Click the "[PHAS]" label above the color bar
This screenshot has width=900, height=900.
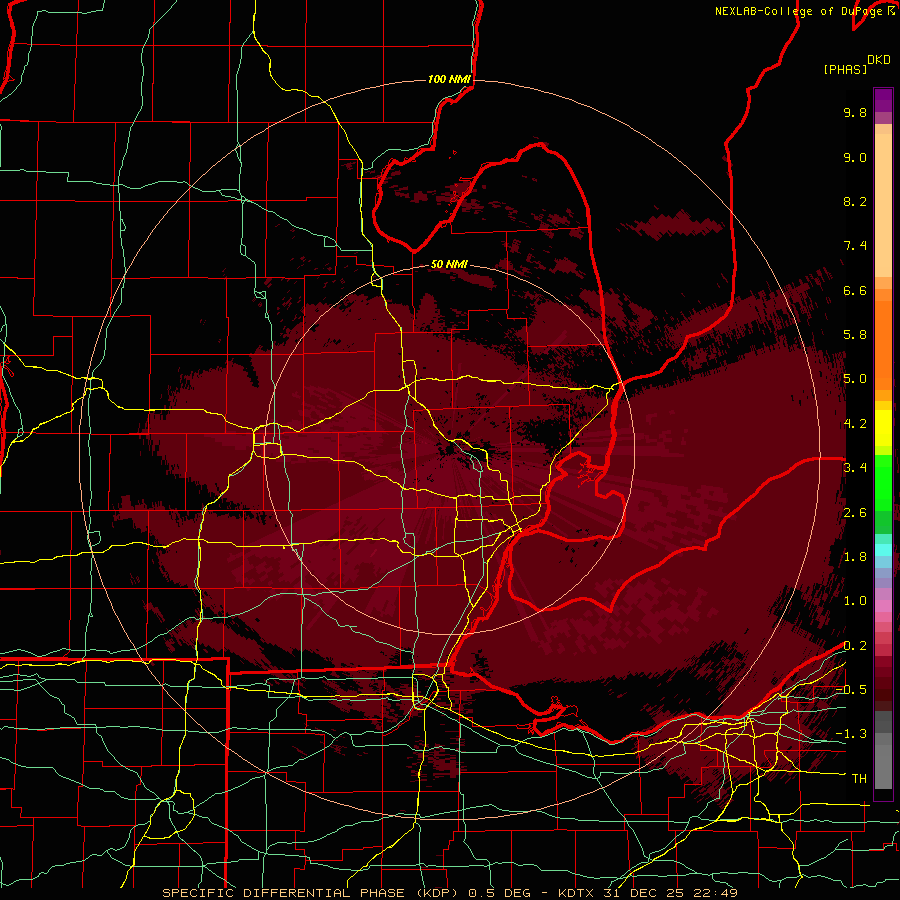point(845,69)
